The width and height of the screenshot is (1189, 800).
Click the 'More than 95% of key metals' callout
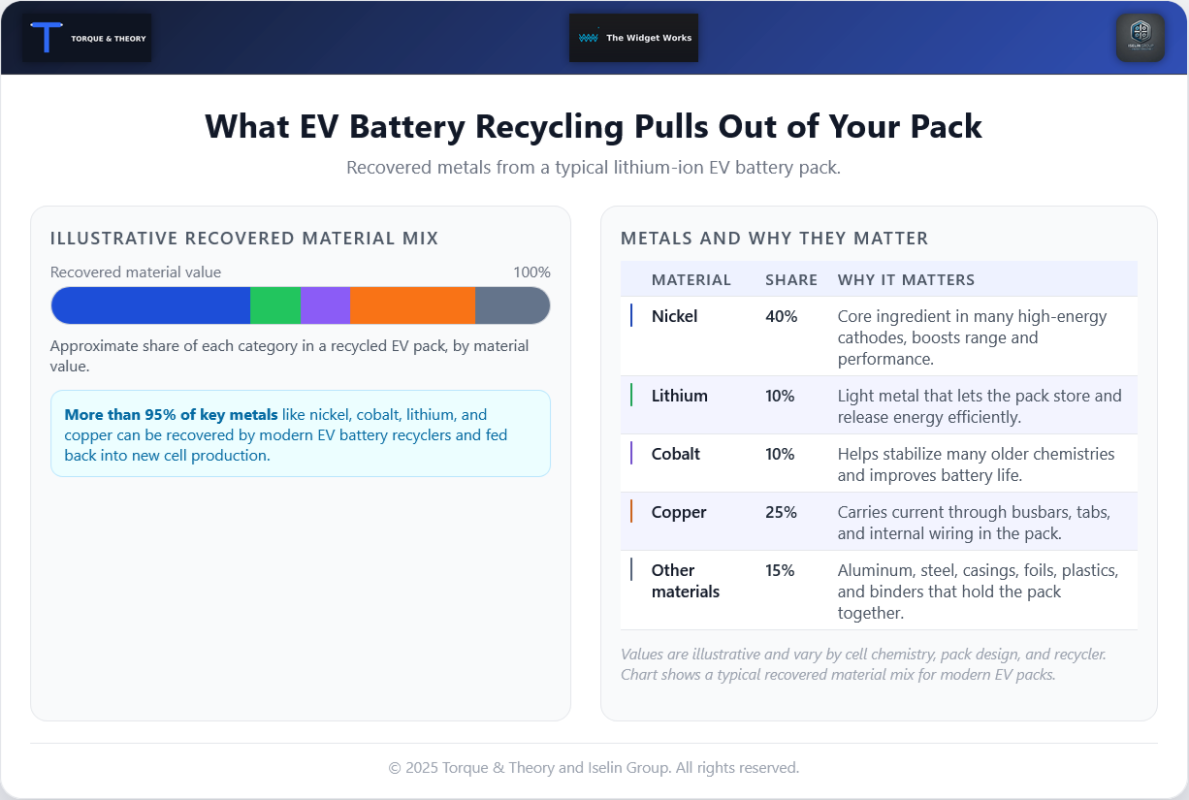(300, 434)
